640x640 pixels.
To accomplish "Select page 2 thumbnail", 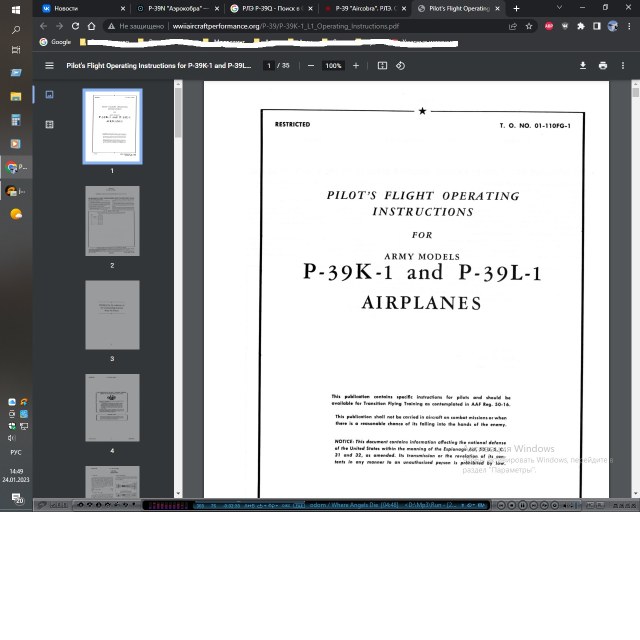I will point(112,221).
